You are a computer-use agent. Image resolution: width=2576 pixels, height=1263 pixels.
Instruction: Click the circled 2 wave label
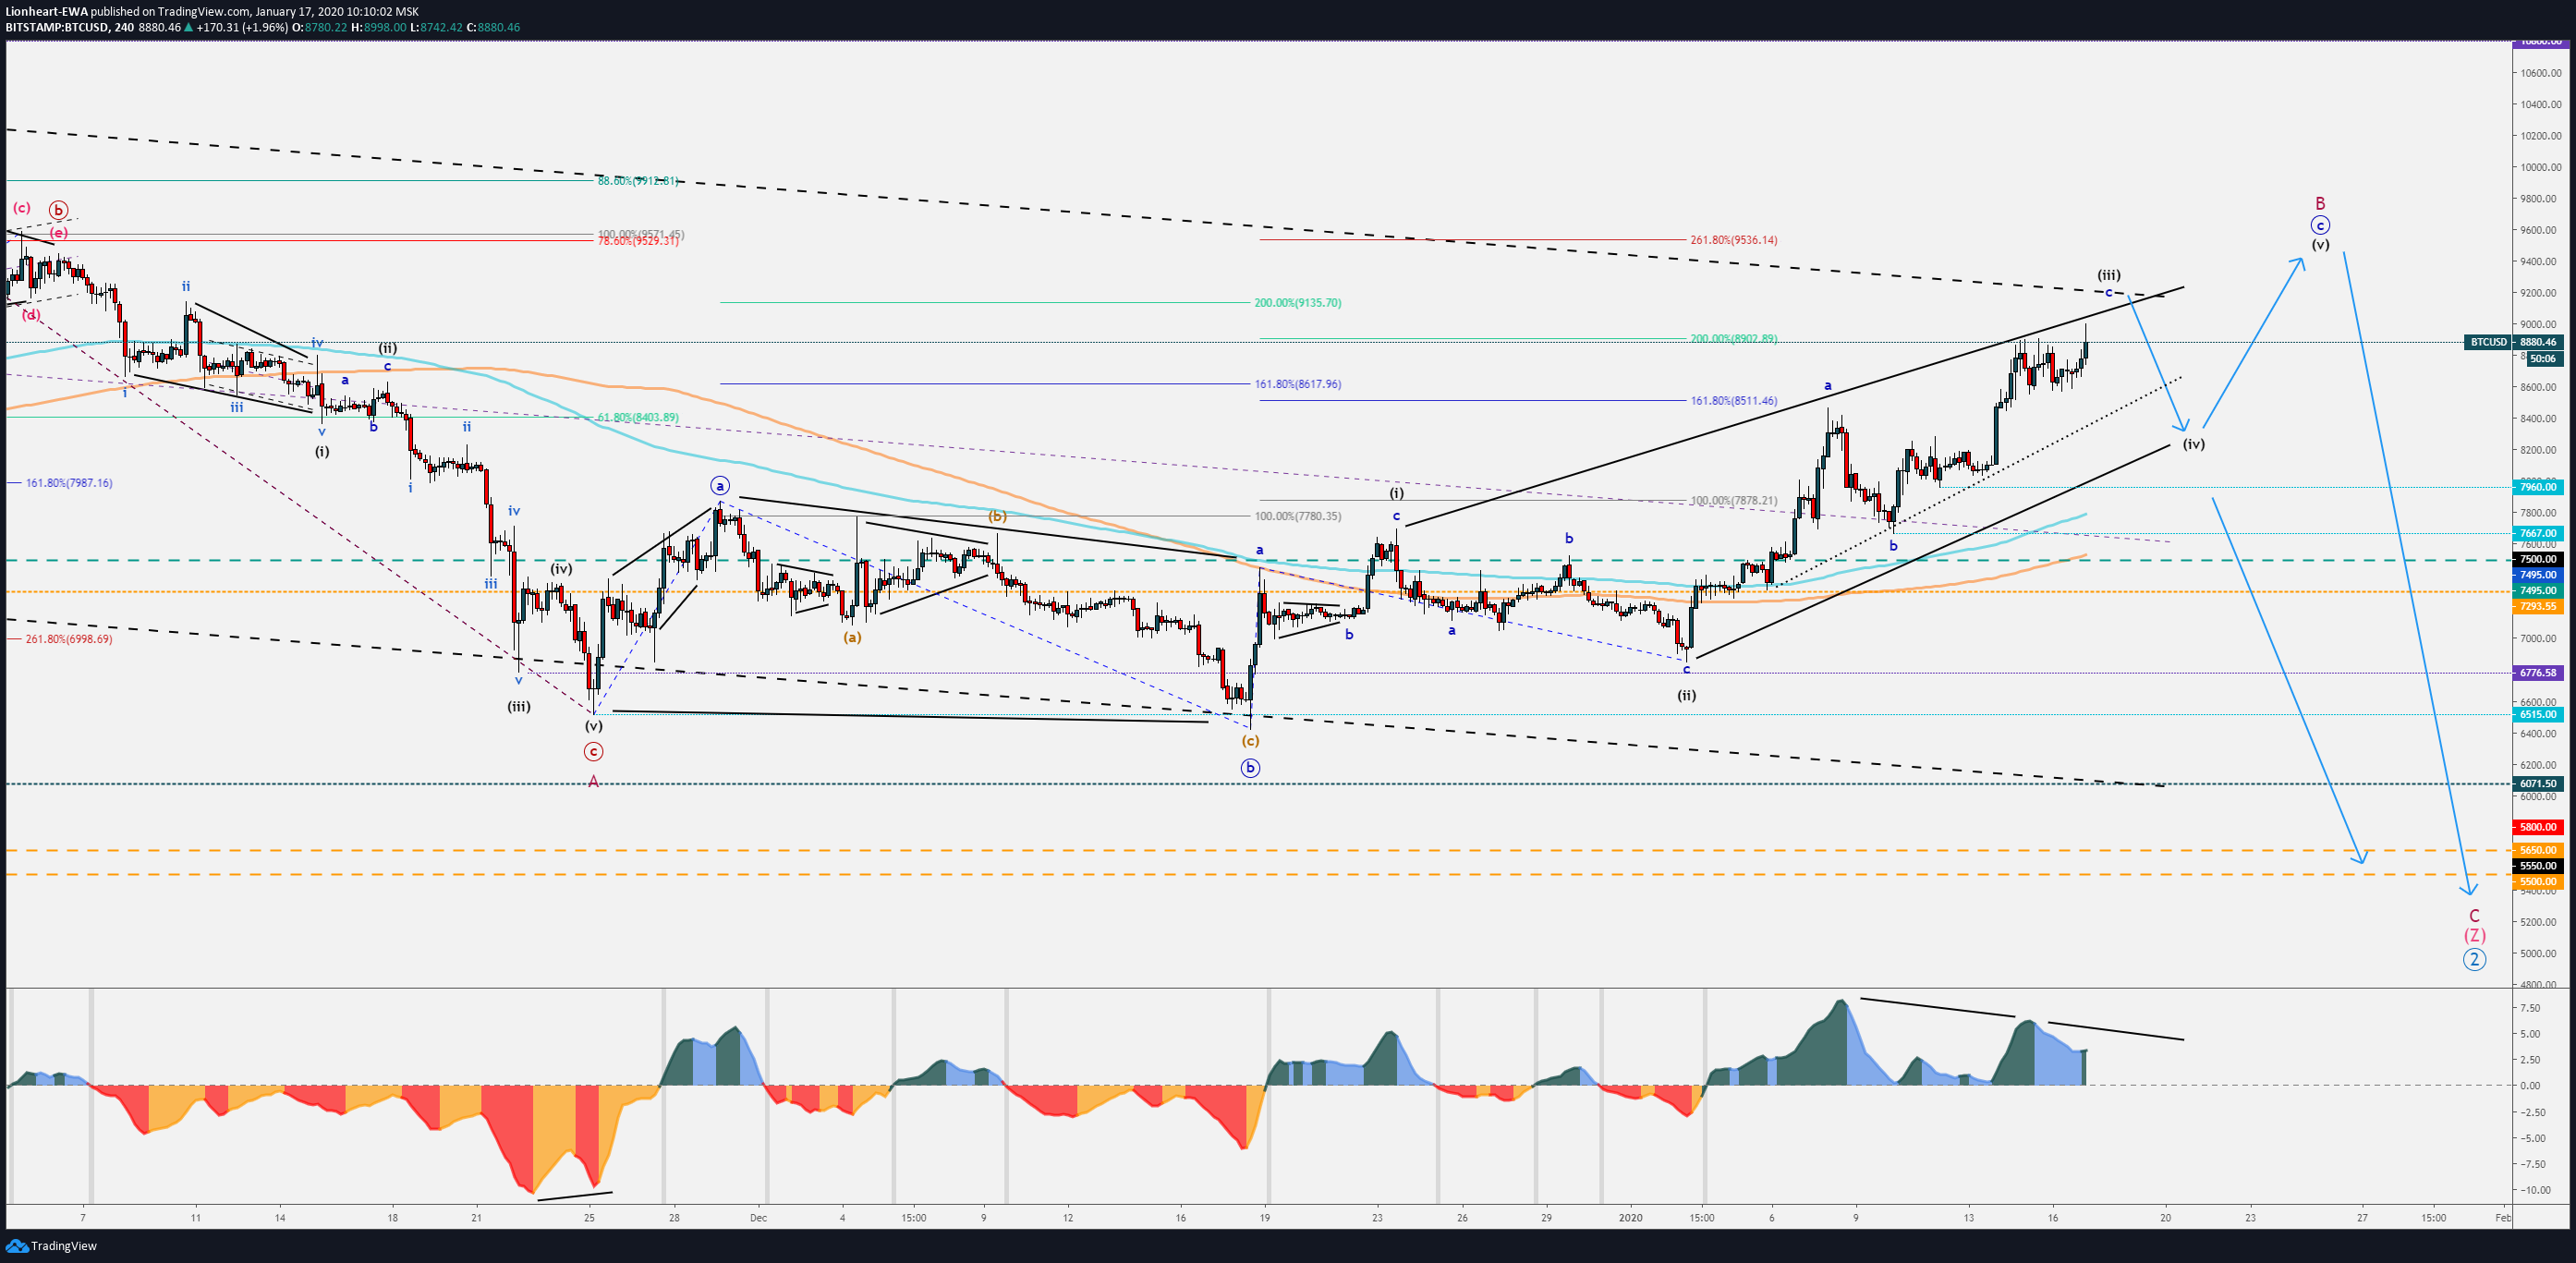tap(2474, 960)
